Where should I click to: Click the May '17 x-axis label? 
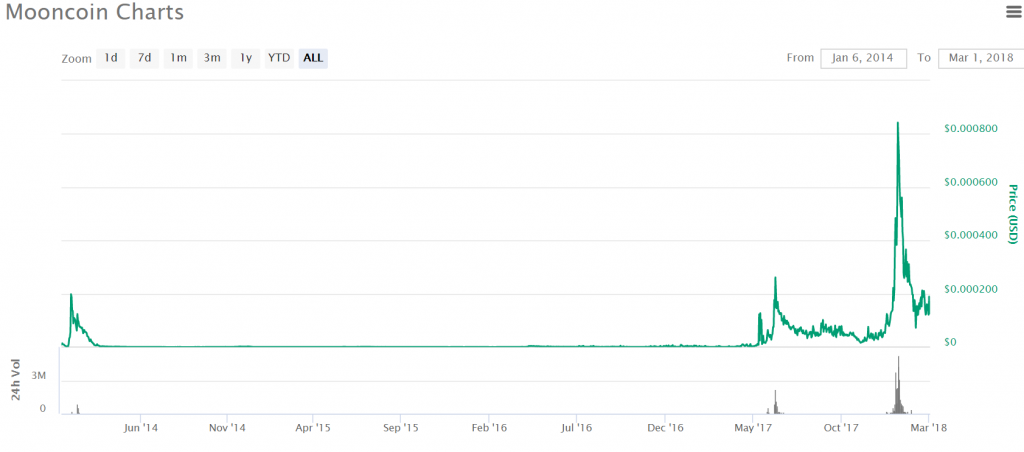(x=754, y=428)
